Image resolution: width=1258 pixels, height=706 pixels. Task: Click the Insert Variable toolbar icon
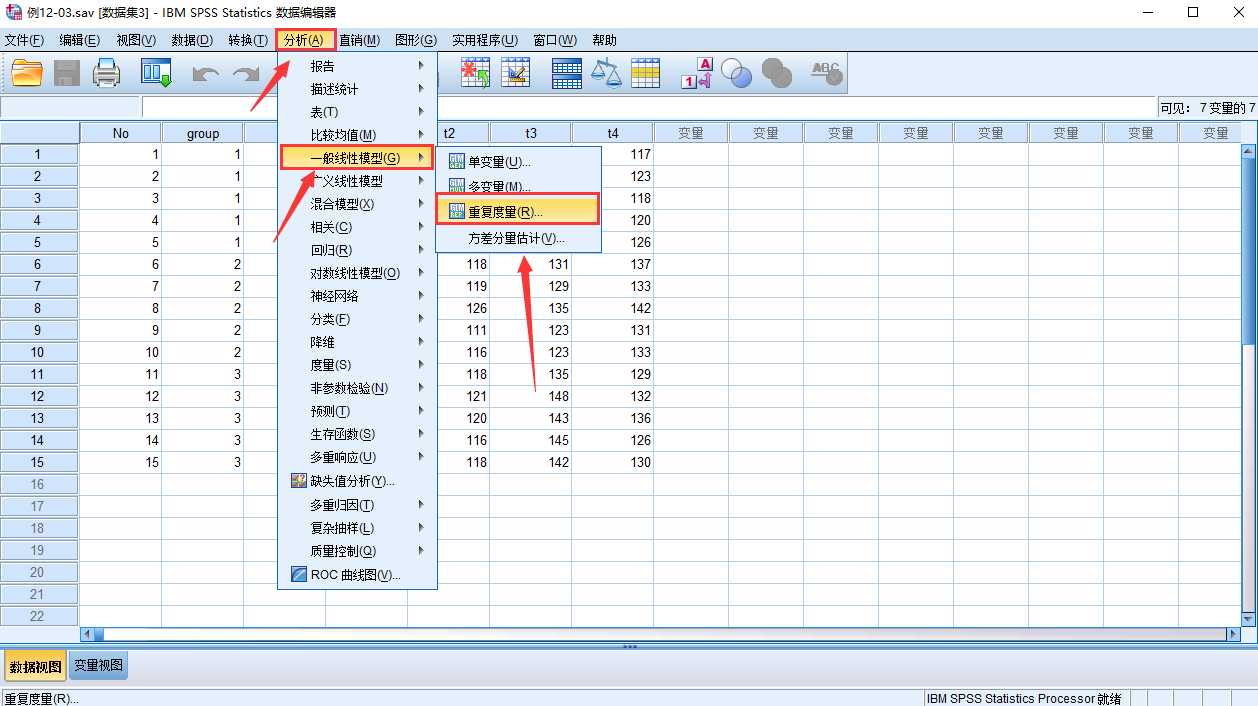point(516,73)
